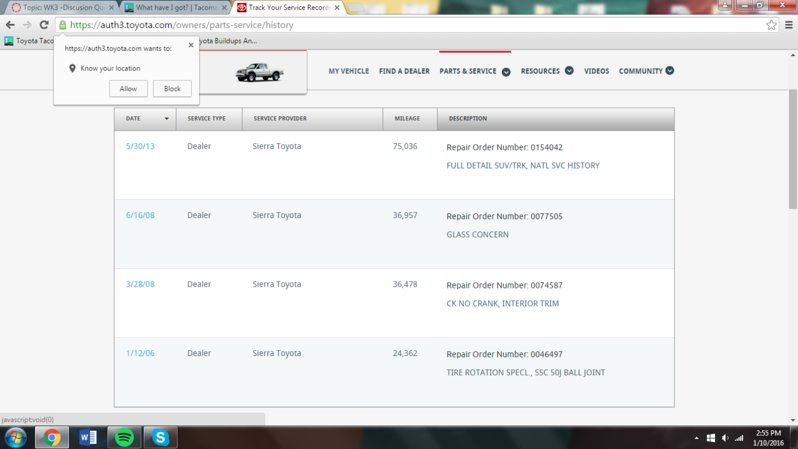Screen dimensions: 798x449
Task: Show hidden system tray icons
Action: 696,438
